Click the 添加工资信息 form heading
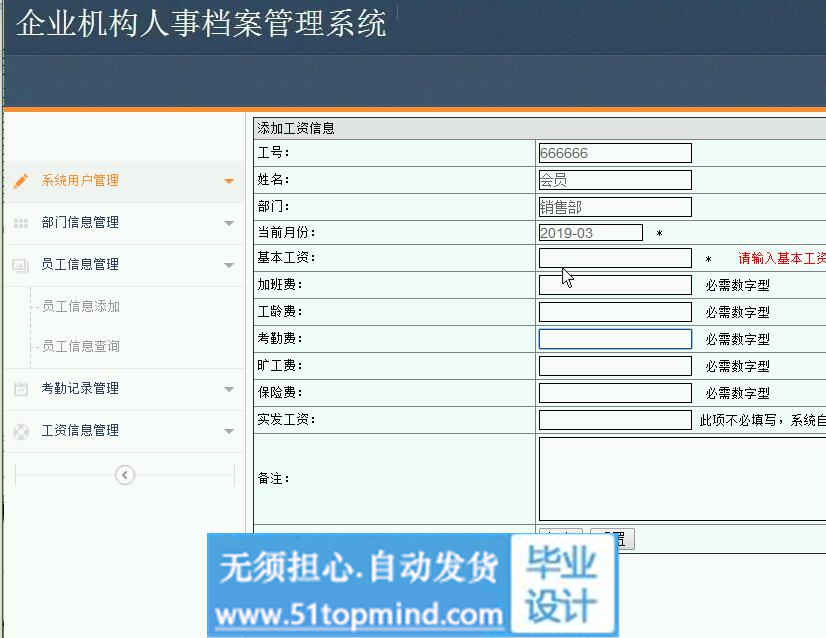This screenshot has width=826, height=638. click(296, 128)
